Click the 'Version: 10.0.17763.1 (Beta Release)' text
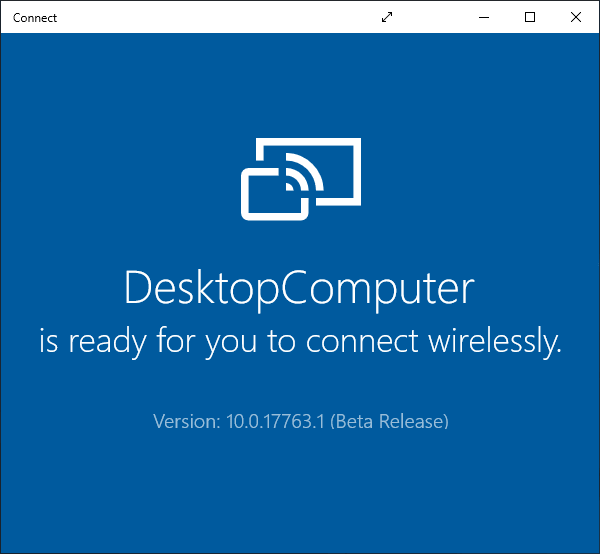 301,422
